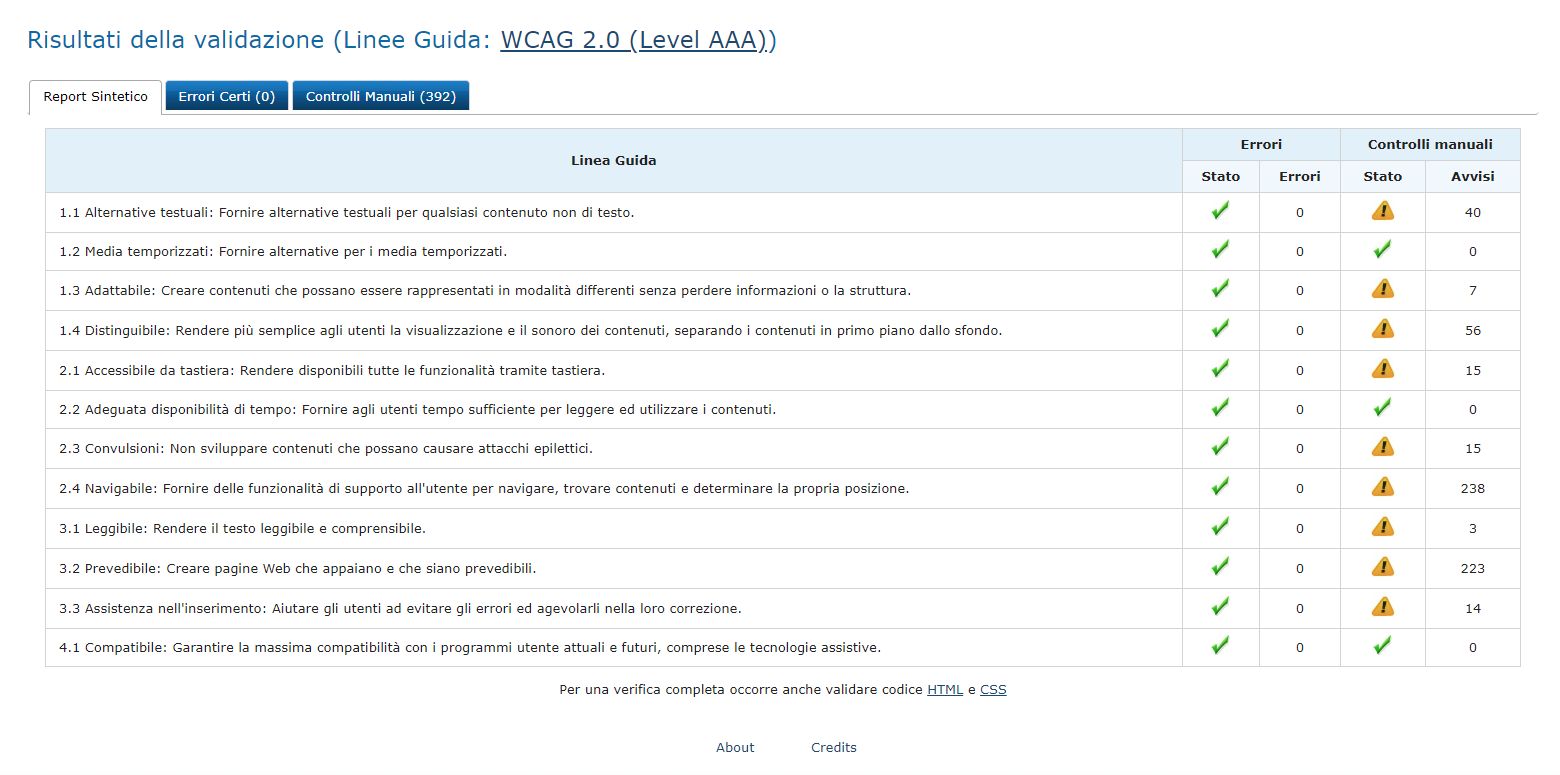This screenshot has height=775, width=1560.
Task: Click warning icon for 1.1 Alternative testuali
Action: click(x=1382, y=211)
